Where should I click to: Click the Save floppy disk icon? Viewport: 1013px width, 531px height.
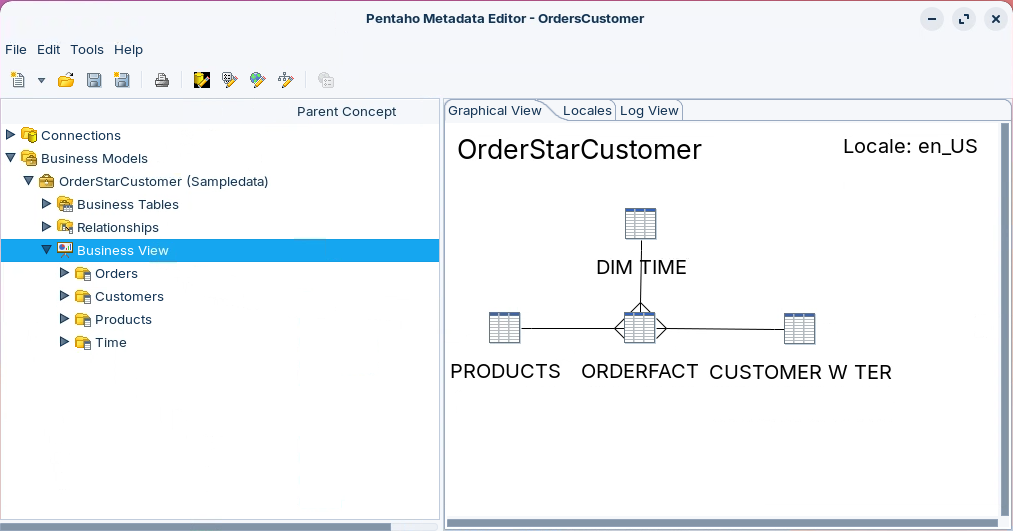click(94, 80)
